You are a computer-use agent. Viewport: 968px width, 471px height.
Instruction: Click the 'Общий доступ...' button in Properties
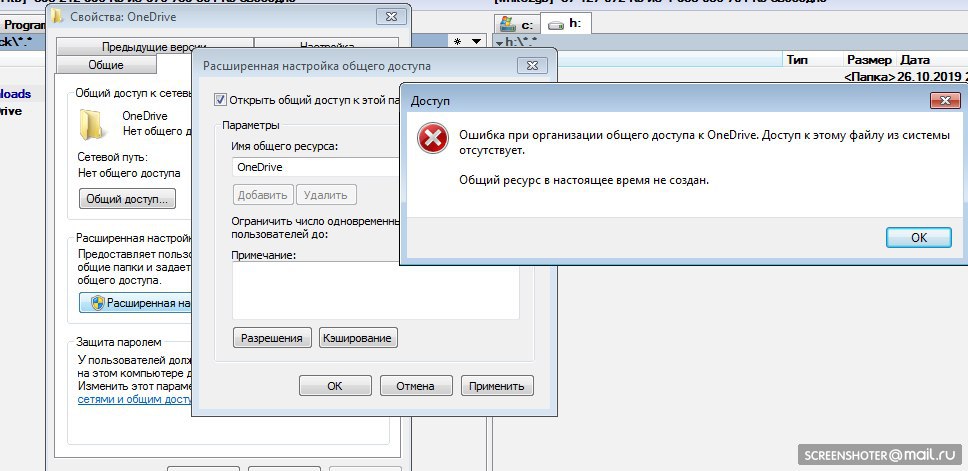coord(127,199)
